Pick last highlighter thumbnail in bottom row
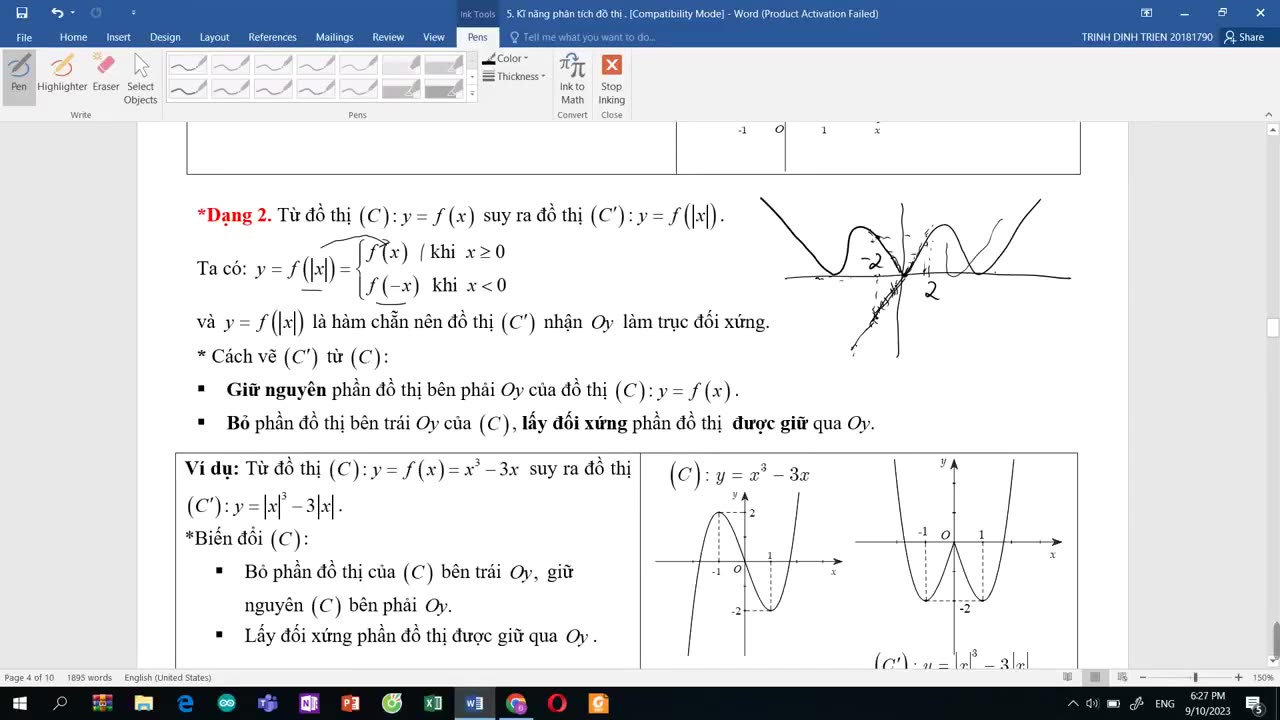Viewport: 1280px width, 720px height. (x=444, y=89)
